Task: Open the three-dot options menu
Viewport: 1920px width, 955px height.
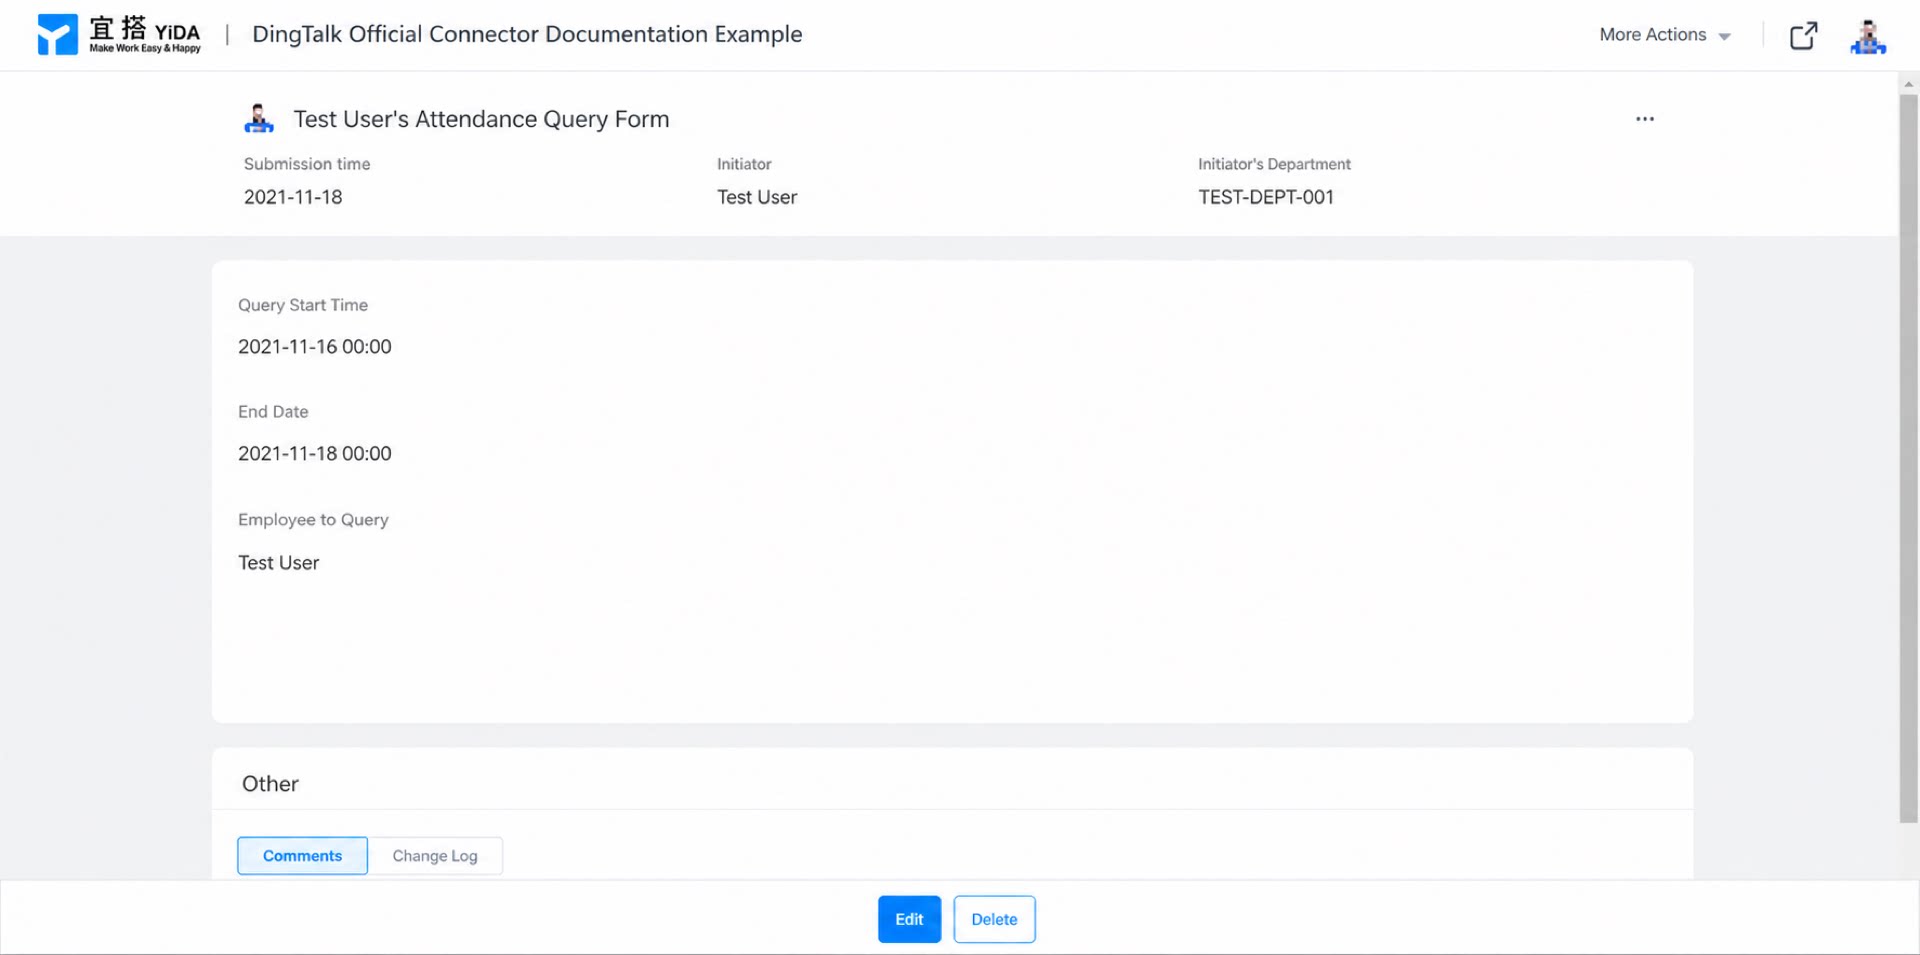Action: click(1645, 119)
